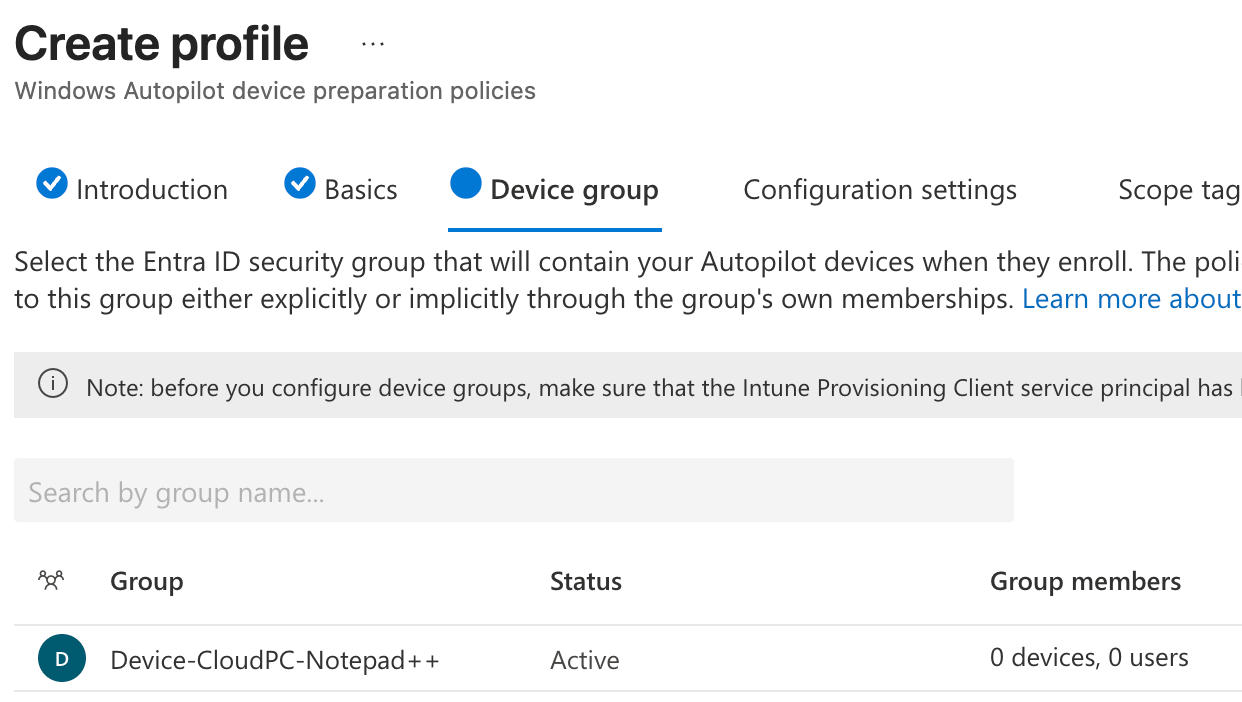Viewport: 1242px width, 702px height.
Task: Switch to the Basics tab label
Action: click(x=361, y=190)
